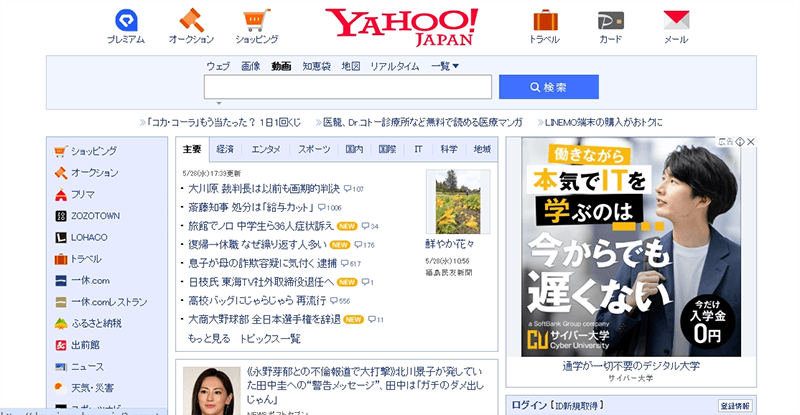Open the ショッピング cart icon in the header
Image resolution: width=800 pixels, height=415 pixels.
(257, 20)
